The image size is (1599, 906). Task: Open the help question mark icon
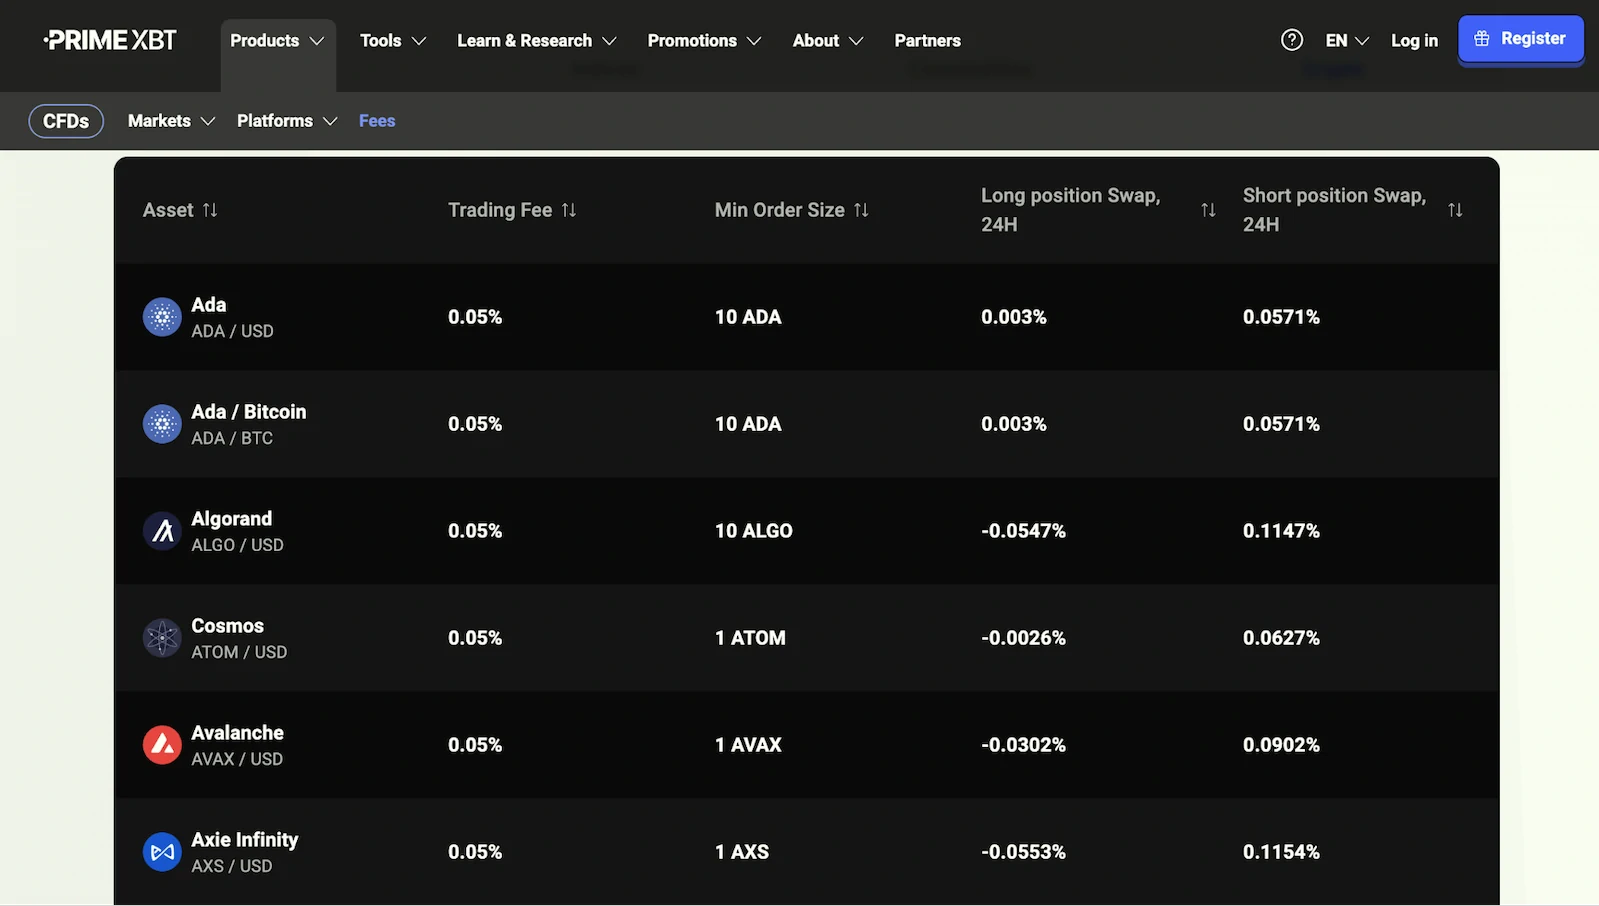1291,40
